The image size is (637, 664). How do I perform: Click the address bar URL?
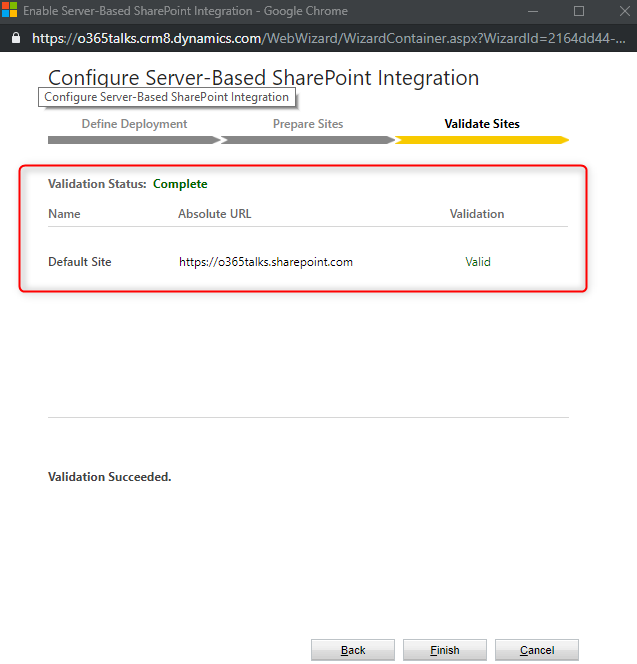tap(329, 39)
